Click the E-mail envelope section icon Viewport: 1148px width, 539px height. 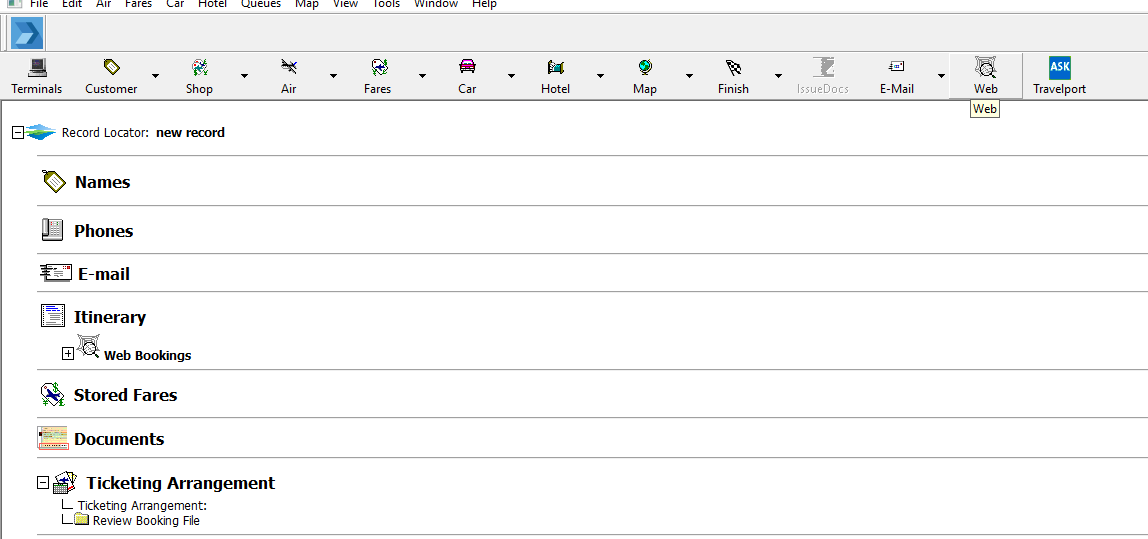[56, 273]
